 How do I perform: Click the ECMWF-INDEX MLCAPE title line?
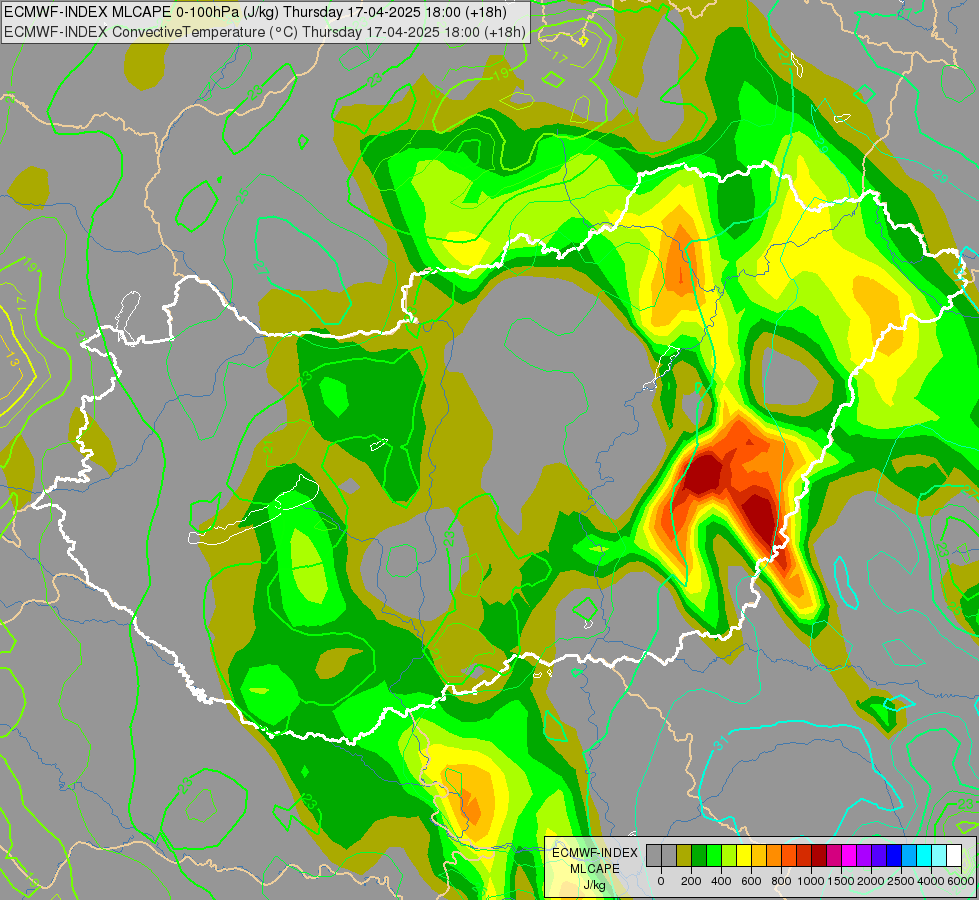(255, 12)
